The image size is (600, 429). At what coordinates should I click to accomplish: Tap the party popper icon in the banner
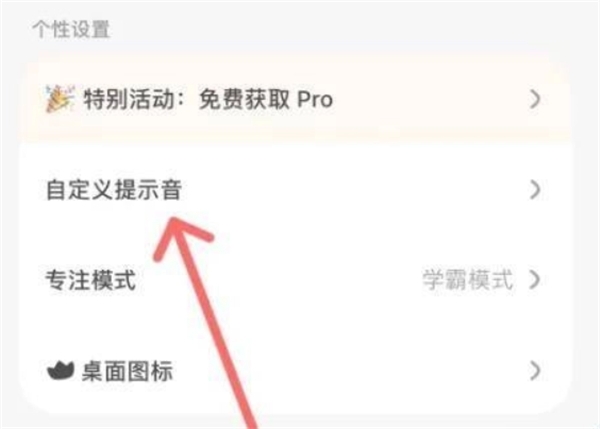(59, 100)
